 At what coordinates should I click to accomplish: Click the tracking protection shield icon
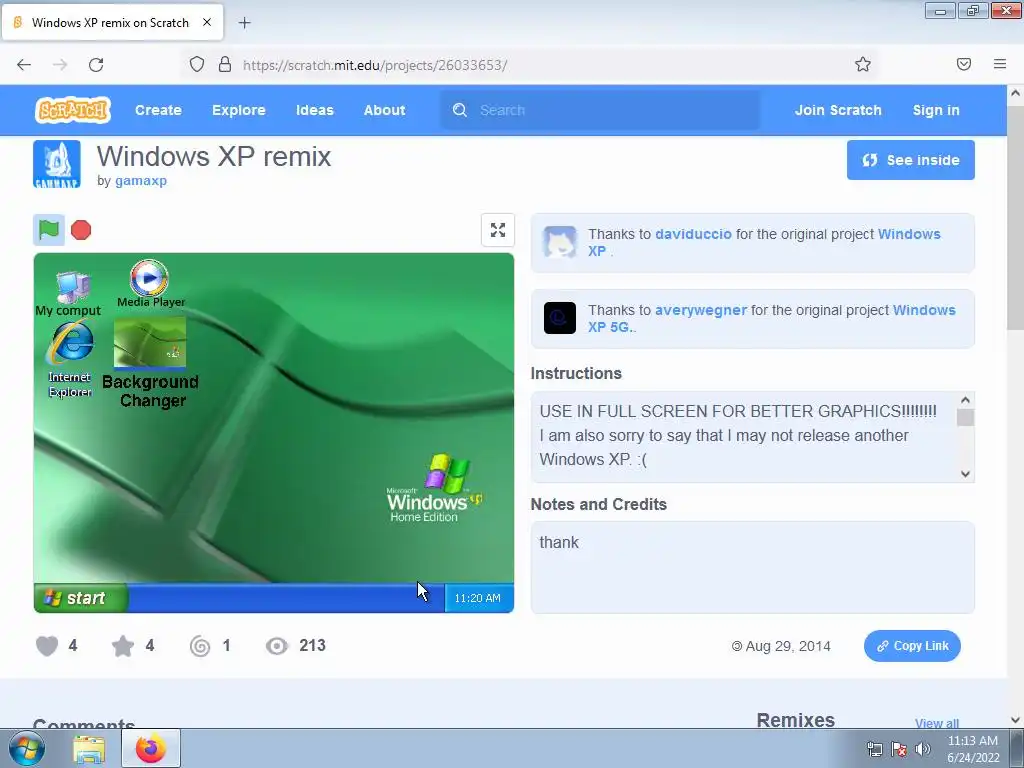coord(197,64)
